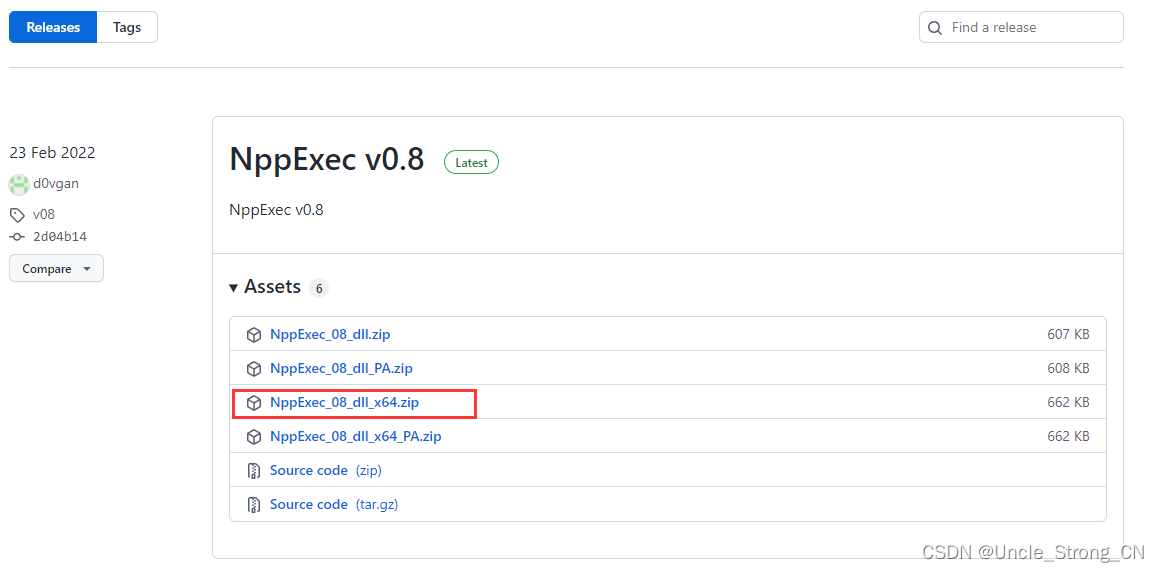This screenshot has height=572, width=1159.
Task: Click the package icon beside NppExec_08_dll_x64_PA.zip
Action: pyautogui.click(x=254, y=437)
